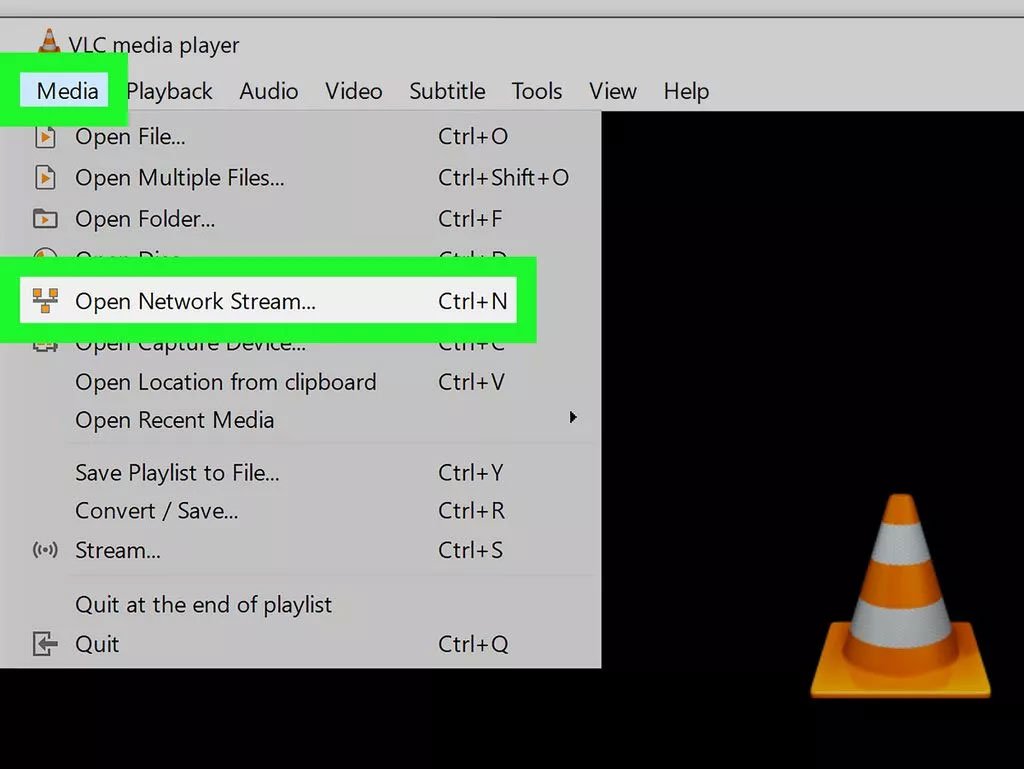
Task: Open the View menu
Action: pos(612,91)
